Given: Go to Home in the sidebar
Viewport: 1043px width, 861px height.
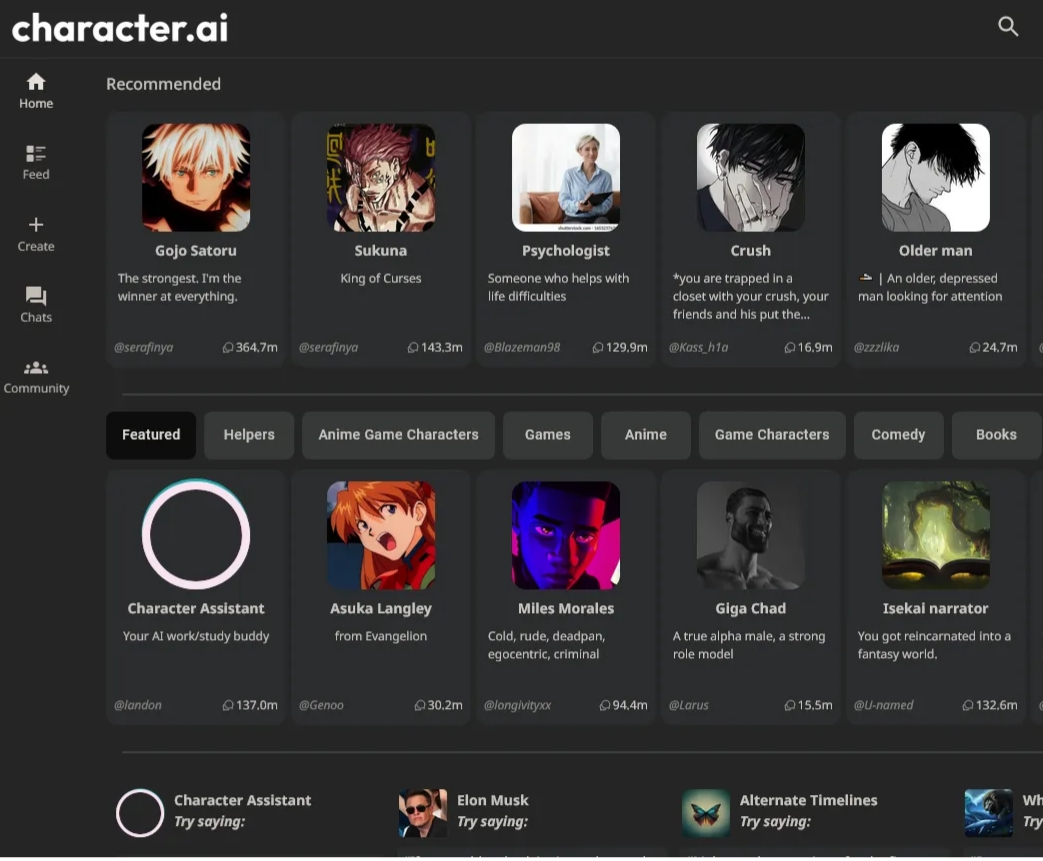Looking at the screenshot, I should click(36, 82).
